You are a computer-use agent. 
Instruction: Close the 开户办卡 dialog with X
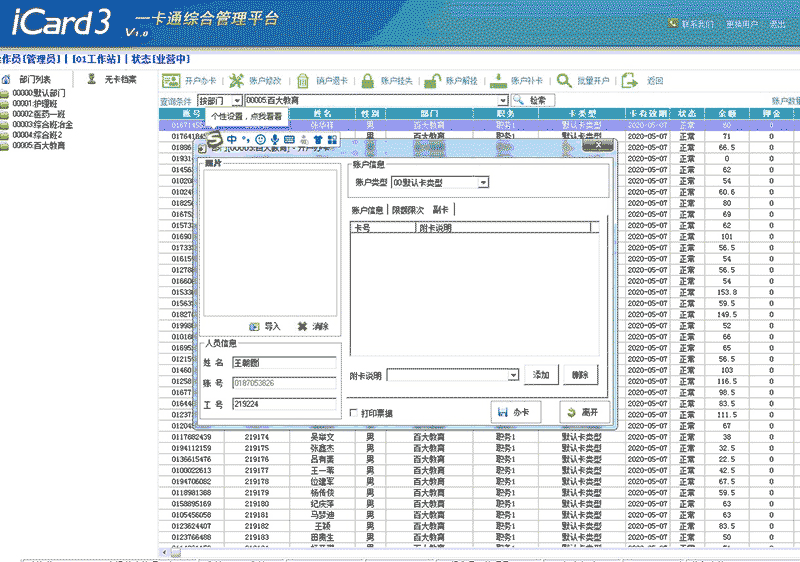(x=598, y=145)
